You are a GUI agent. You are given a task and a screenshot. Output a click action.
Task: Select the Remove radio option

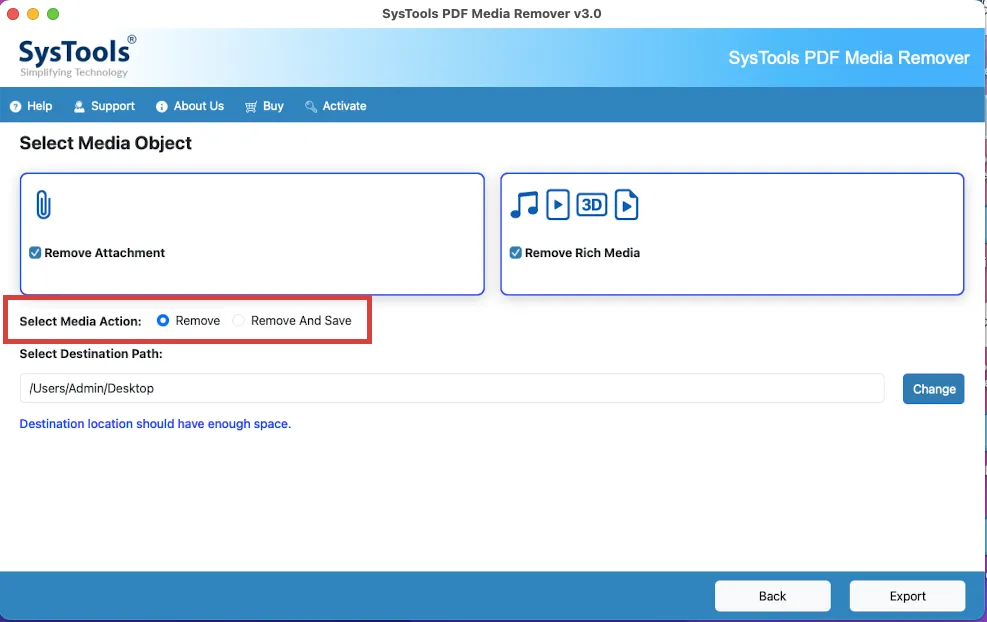point(163,320)
